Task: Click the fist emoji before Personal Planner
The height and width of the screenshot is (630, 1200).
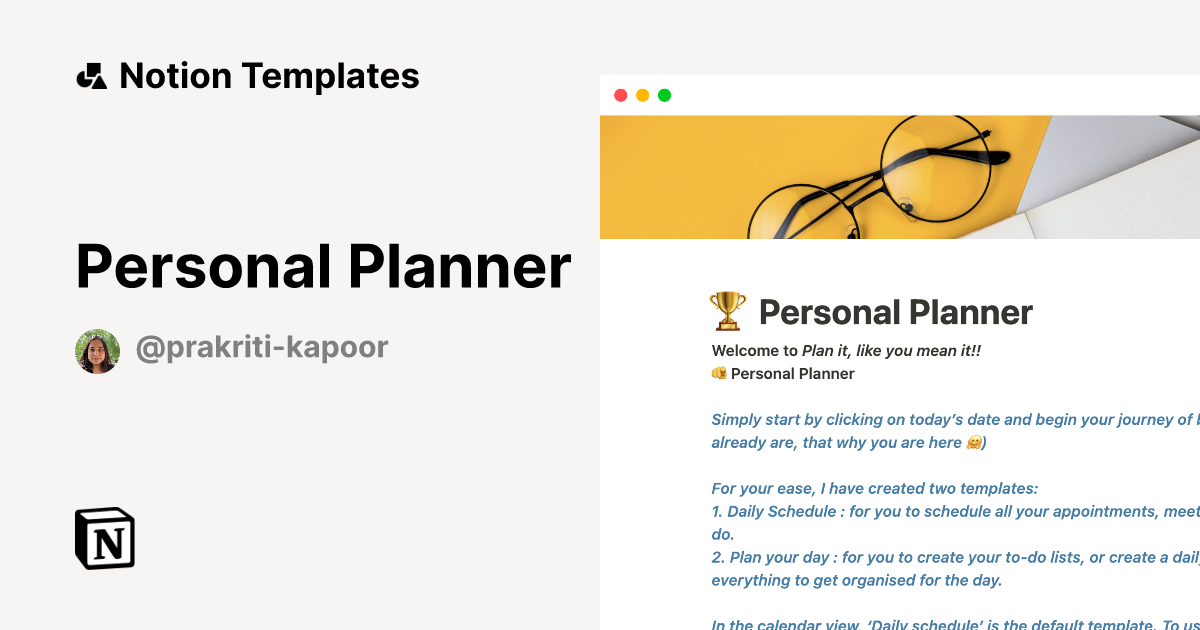Action: pyautogui.click(x=718, y=373)
